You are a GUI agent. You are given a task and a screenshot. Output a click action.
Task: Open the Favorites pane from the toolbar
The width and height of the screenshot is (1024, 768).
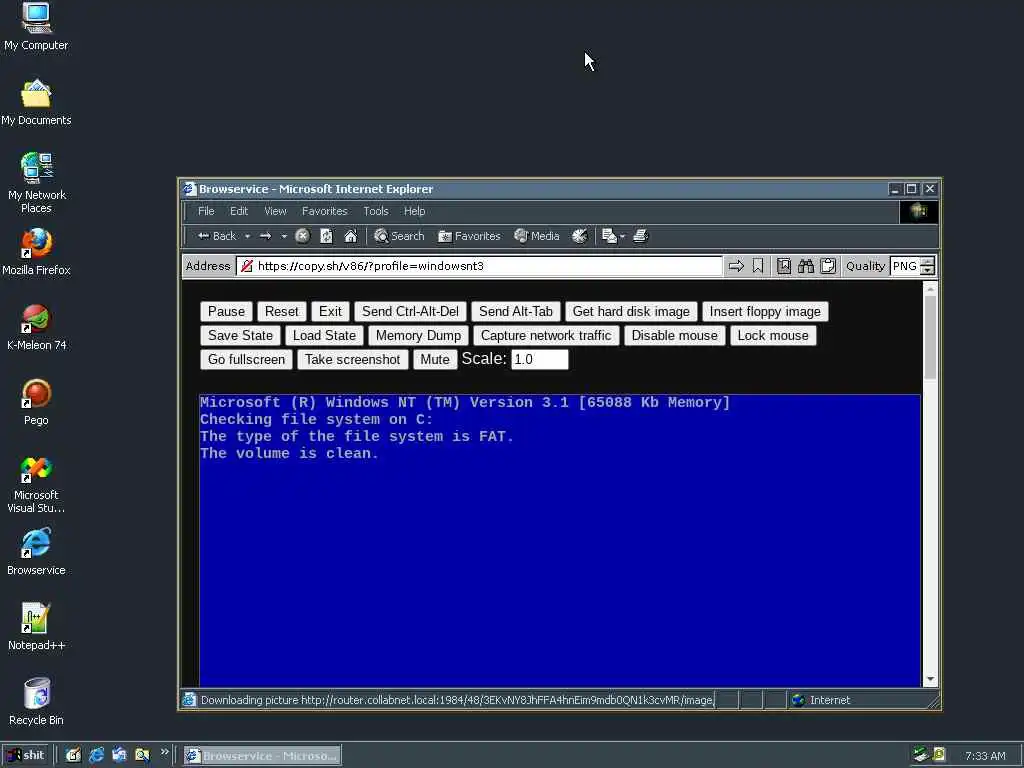(x=469, y=236)
